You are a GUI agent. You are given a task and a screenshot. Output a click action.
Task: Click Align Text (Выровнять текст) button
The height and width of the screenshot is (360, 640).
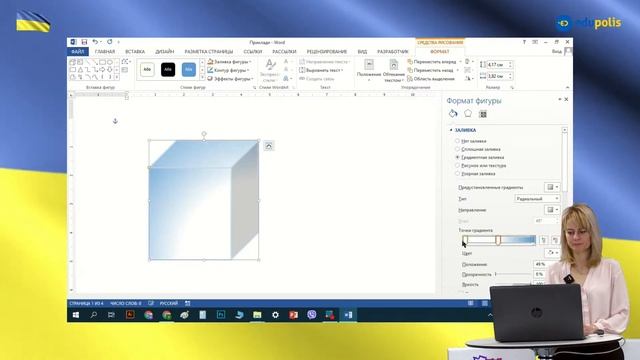click(x=321, y=70)
